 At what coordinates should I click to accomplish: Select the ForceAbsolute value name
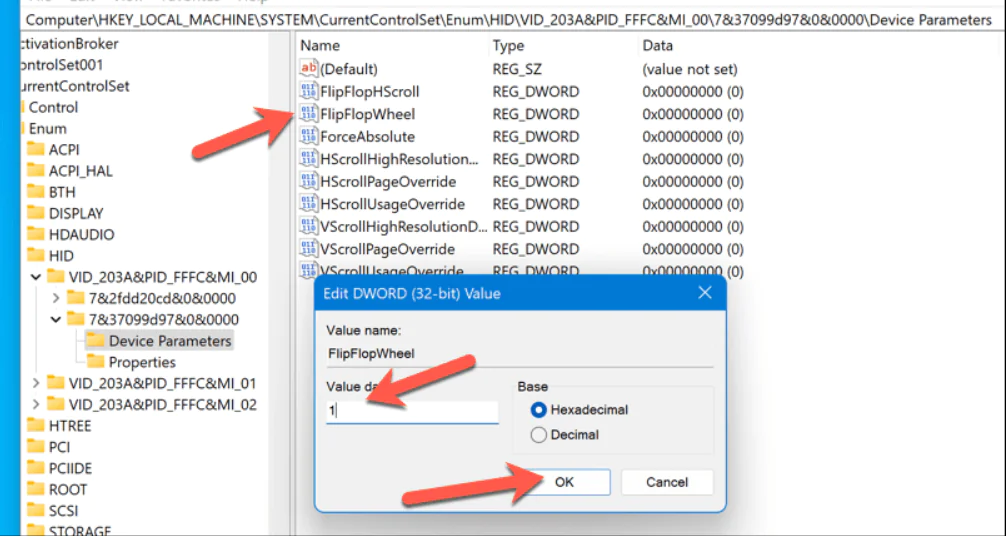point(367,137)
